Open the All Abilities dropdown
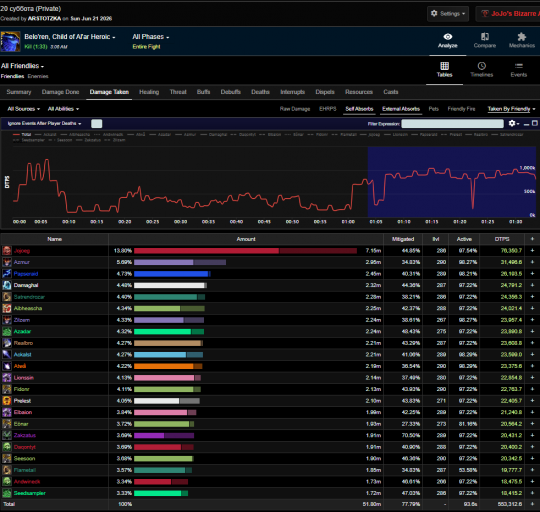Screen dimensions: 540x512 63,109
